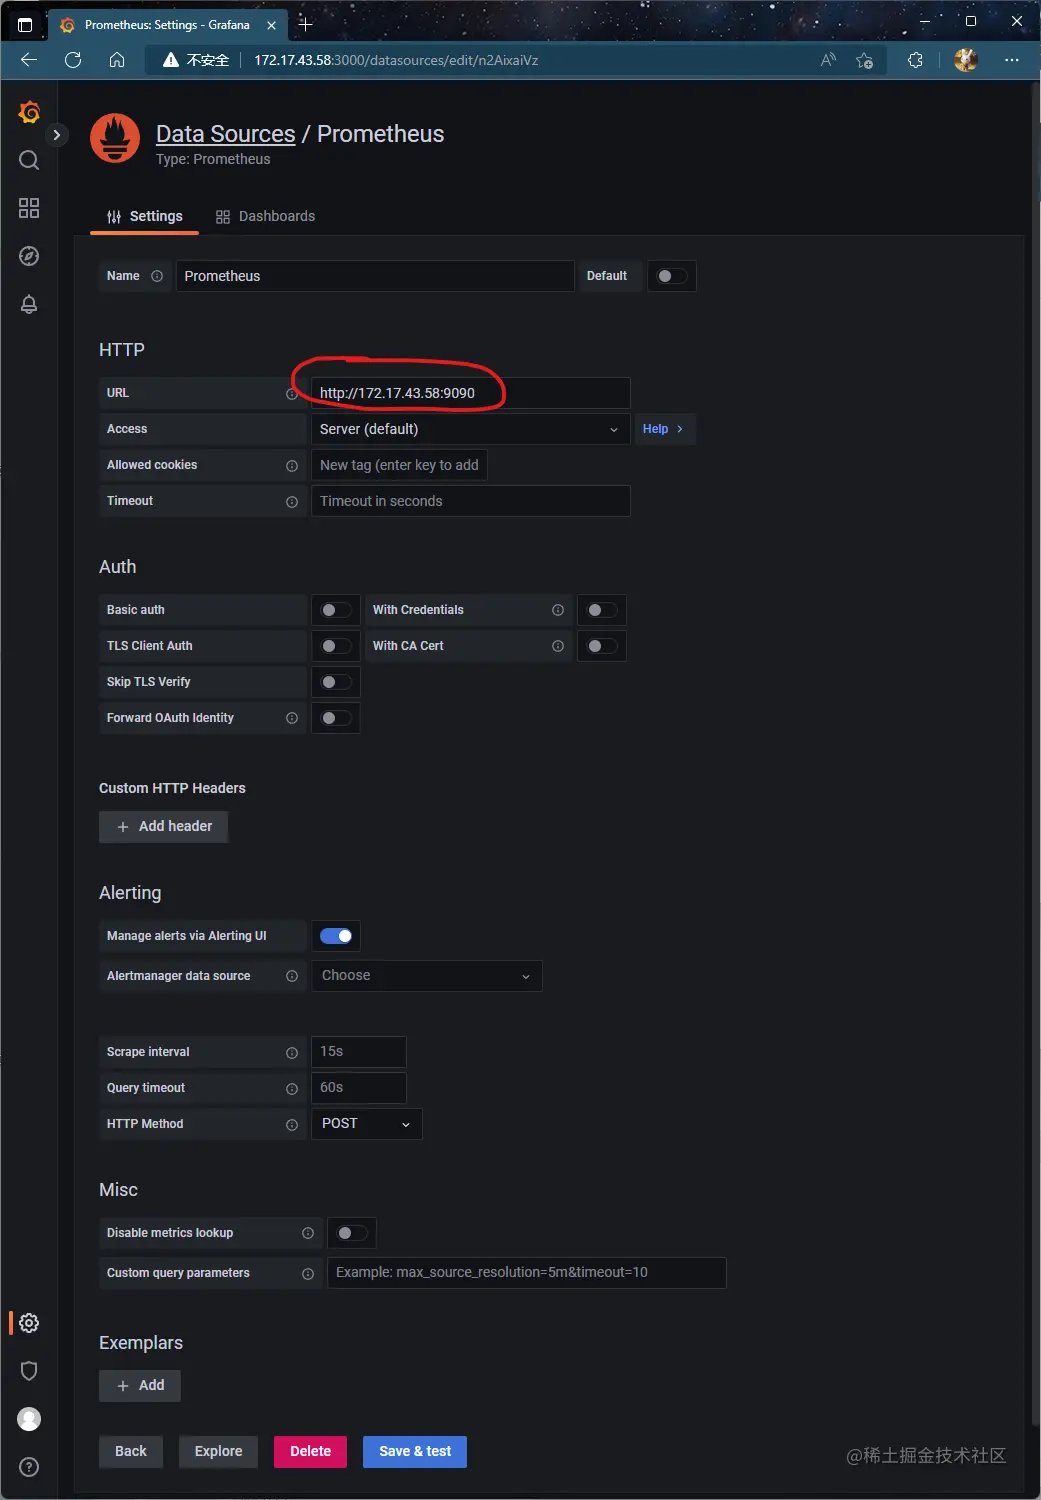The width and height of the screenshot is (1041, 1500).
Task: Enable the Disable metrics lookup switch
Action: coord(352,1233)
